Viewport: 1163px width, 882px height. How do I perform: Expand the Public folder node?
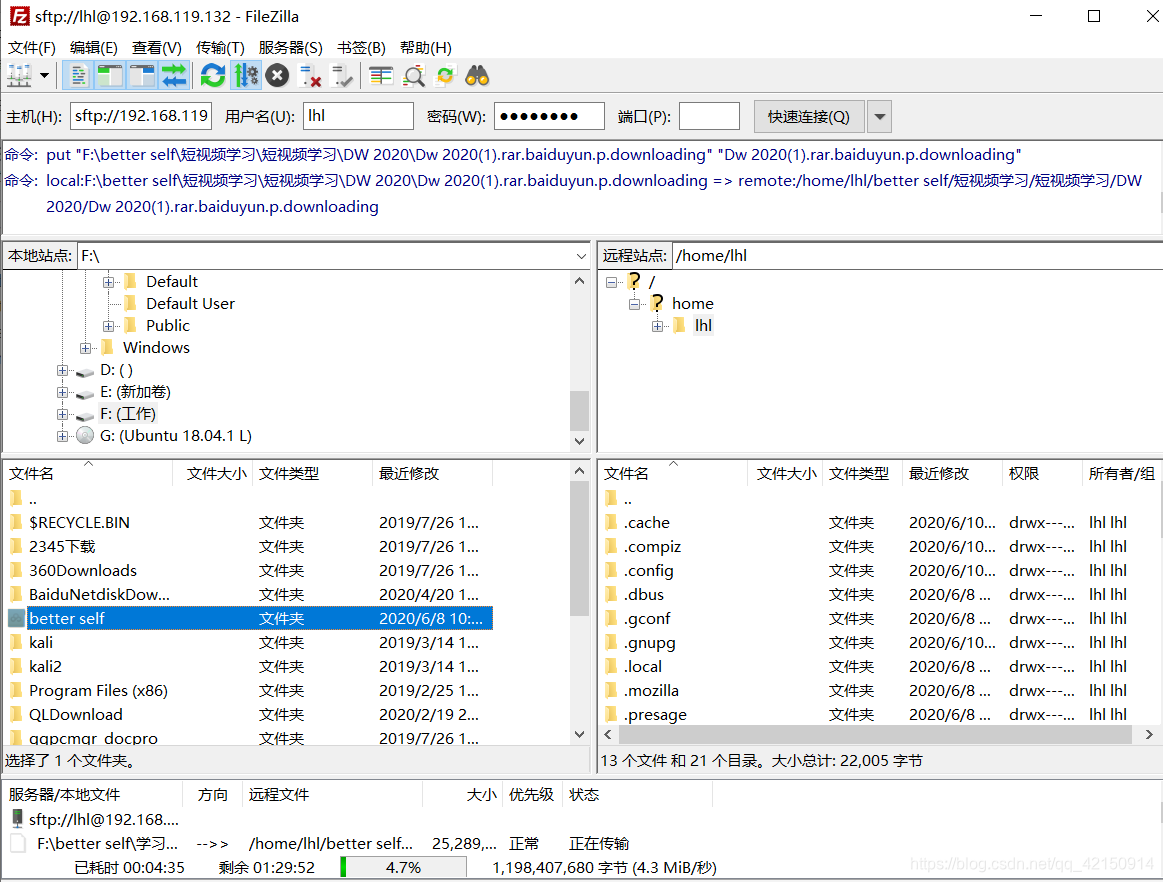(x=108, y=326)
